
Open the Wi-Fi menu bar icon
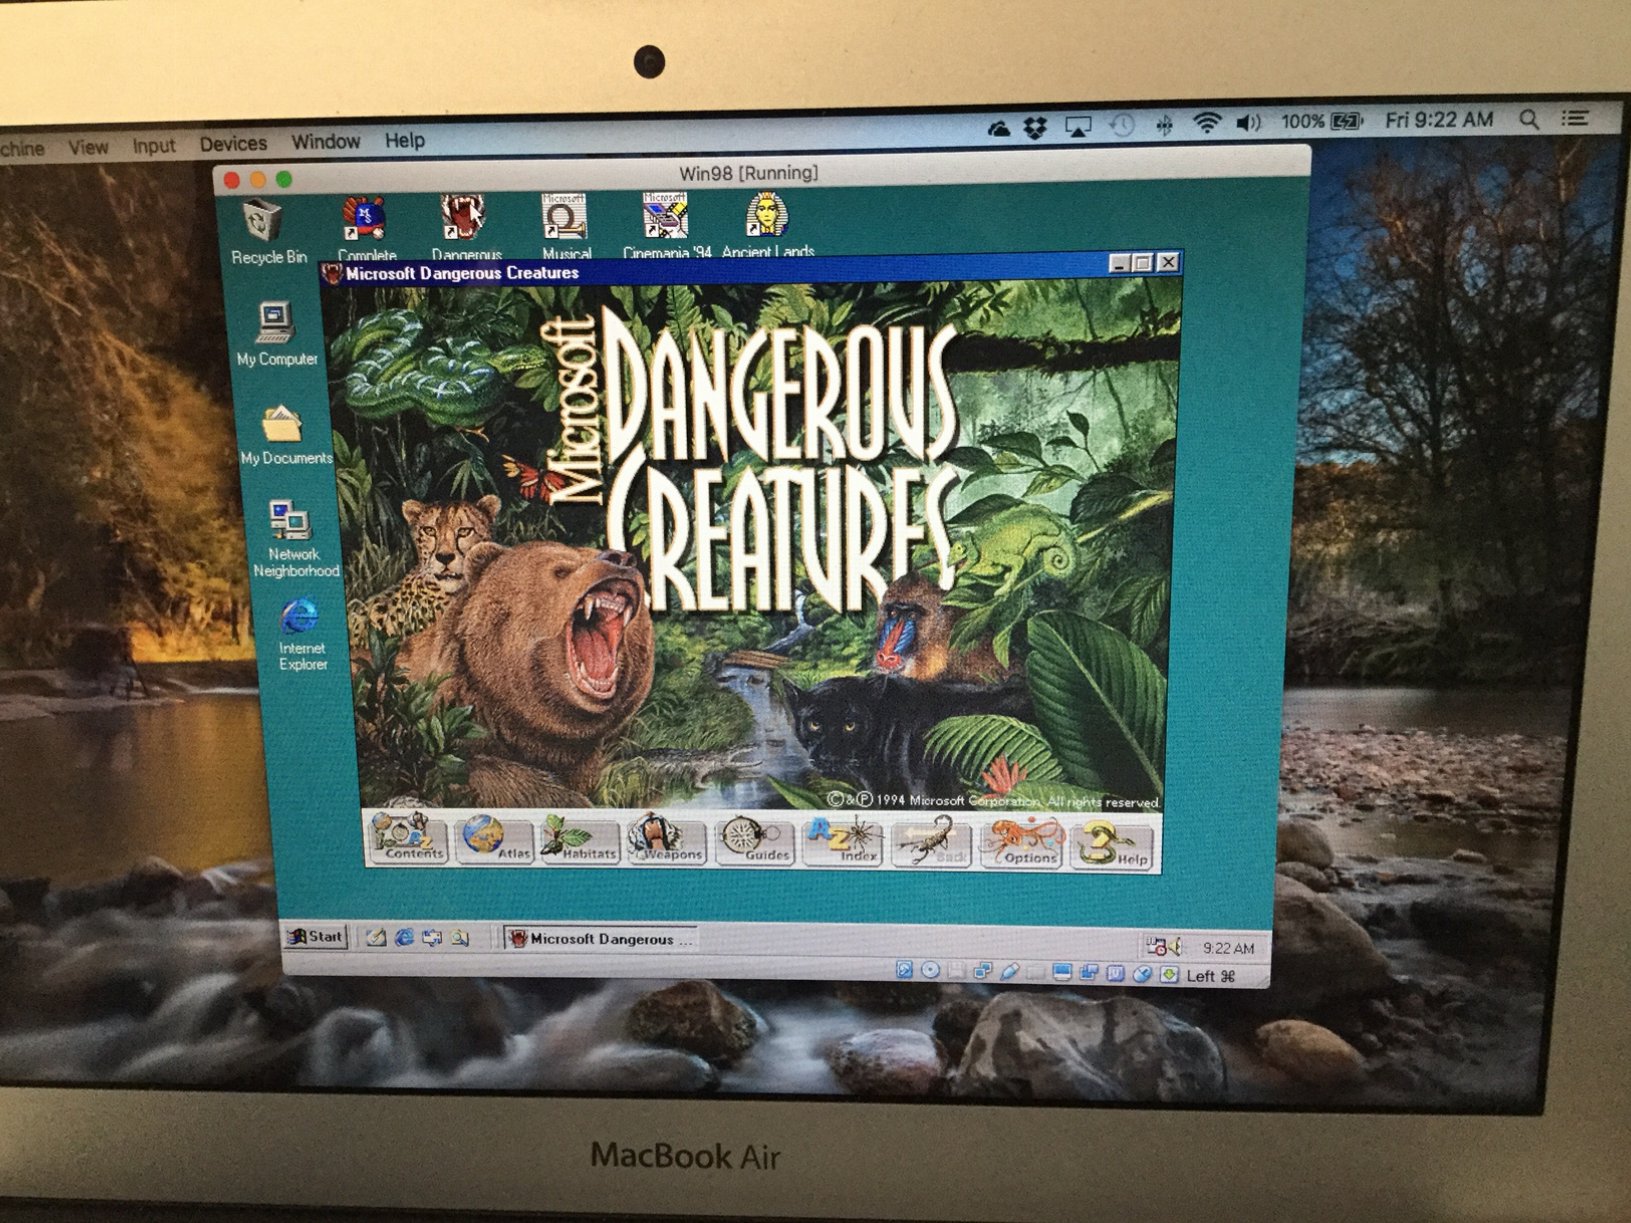(1207, 123)
